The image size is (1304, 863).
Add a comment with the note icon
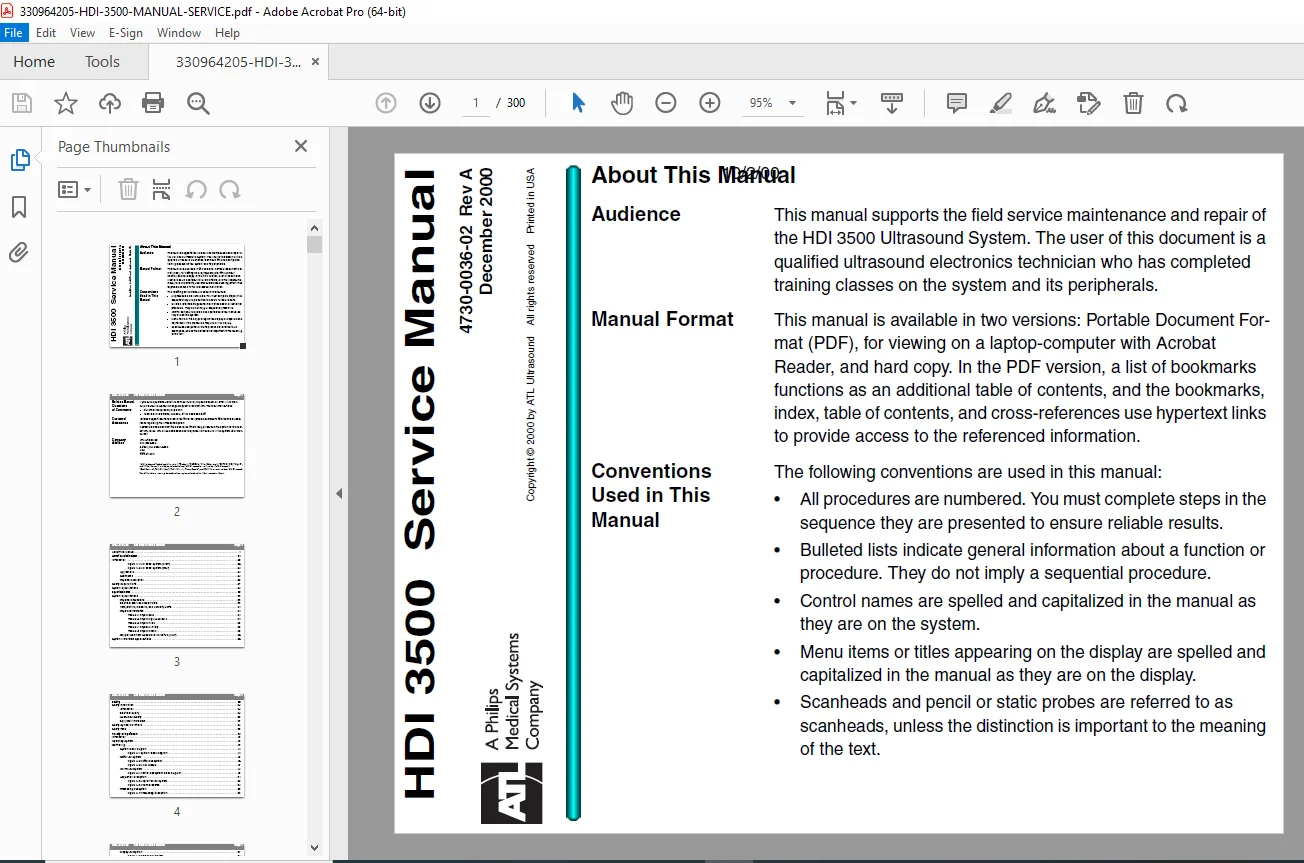957,103
